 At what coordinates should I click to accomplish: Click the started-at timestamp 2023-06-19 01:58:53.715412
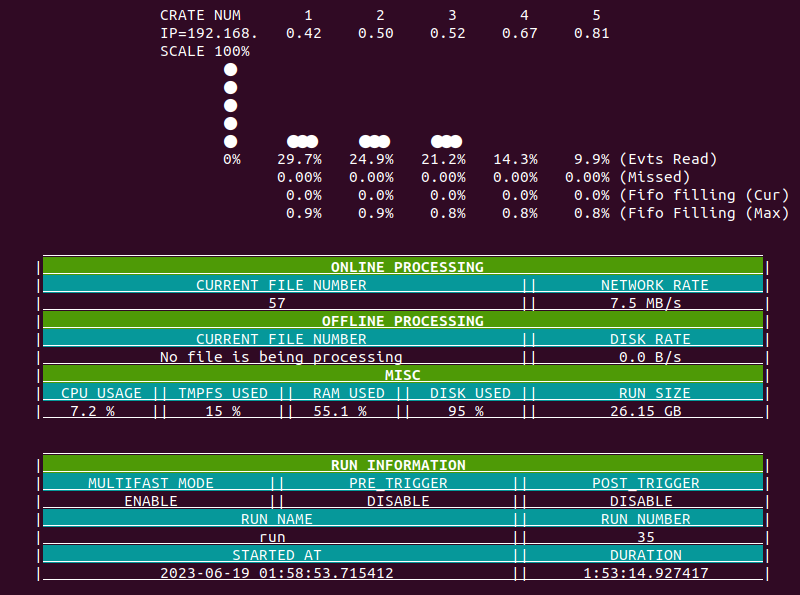click(x=277, y=573)
